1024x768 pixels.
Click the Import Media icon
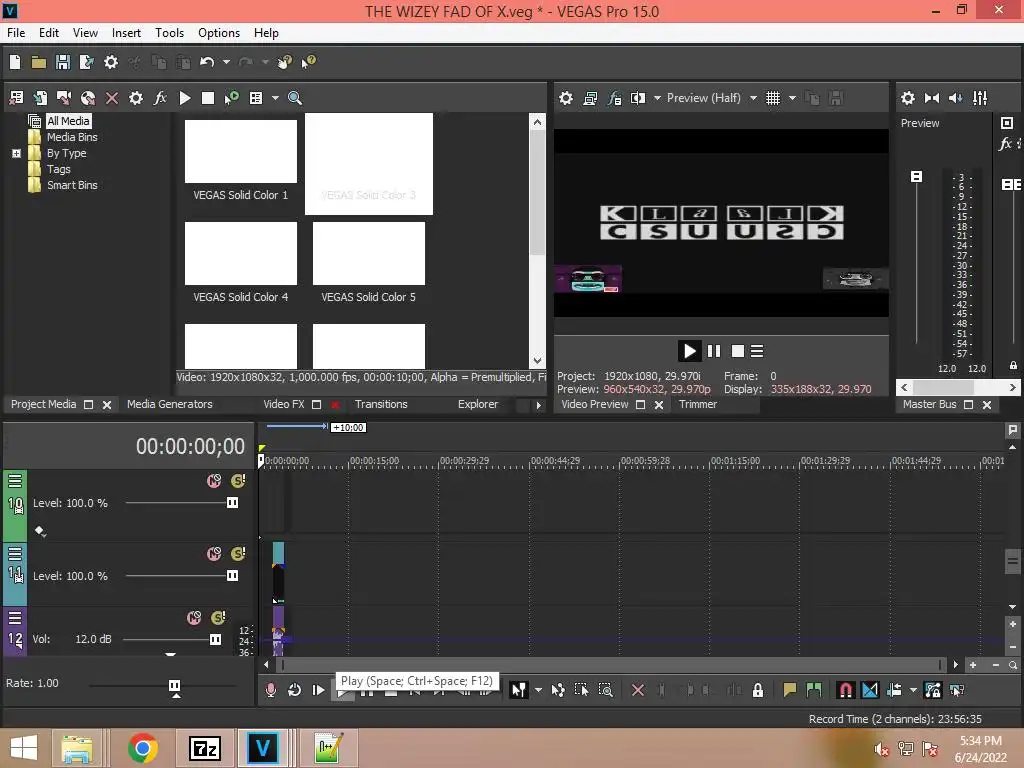click(40, 98)
